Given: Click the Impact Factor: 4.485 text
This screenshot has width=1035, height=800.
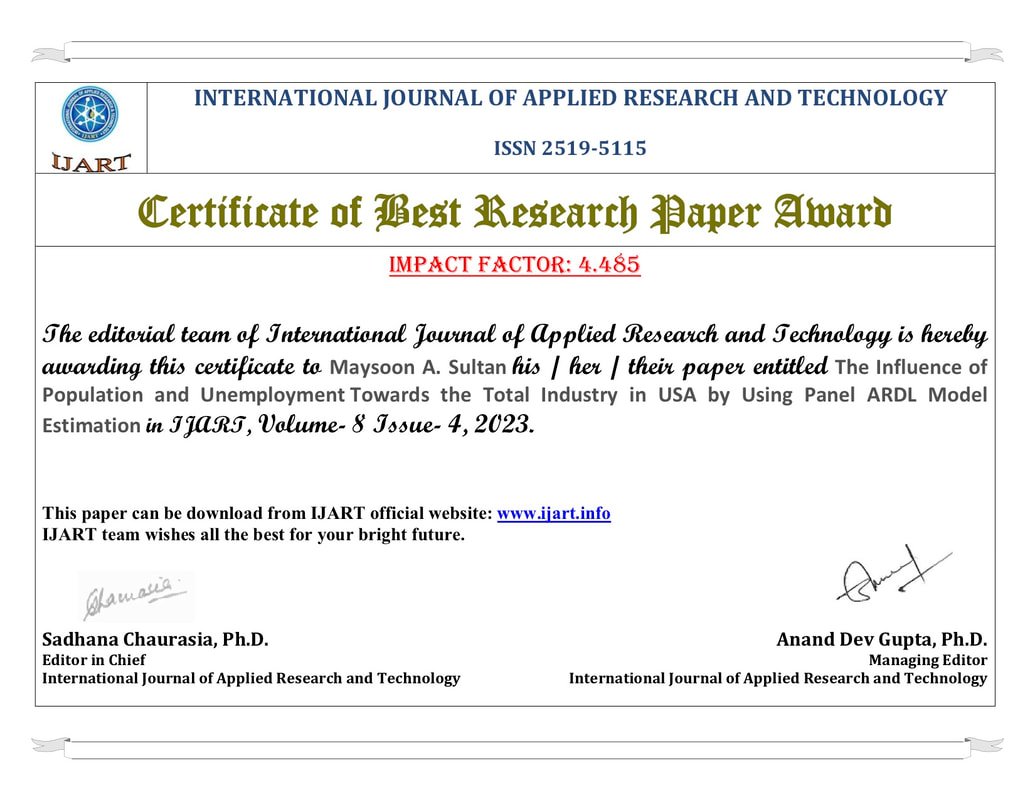Looking at the screenshot, I should pos(515,264).
